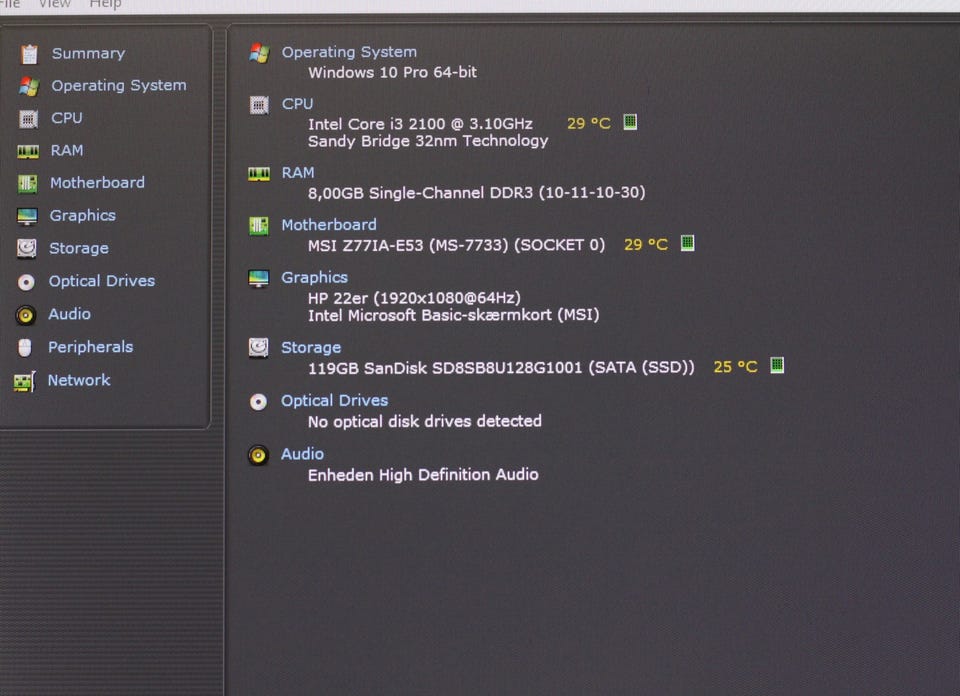Select Operating System in the sidebar
Image resolution: width=960 pixels, height=696 pixels.
click(119, 86)
